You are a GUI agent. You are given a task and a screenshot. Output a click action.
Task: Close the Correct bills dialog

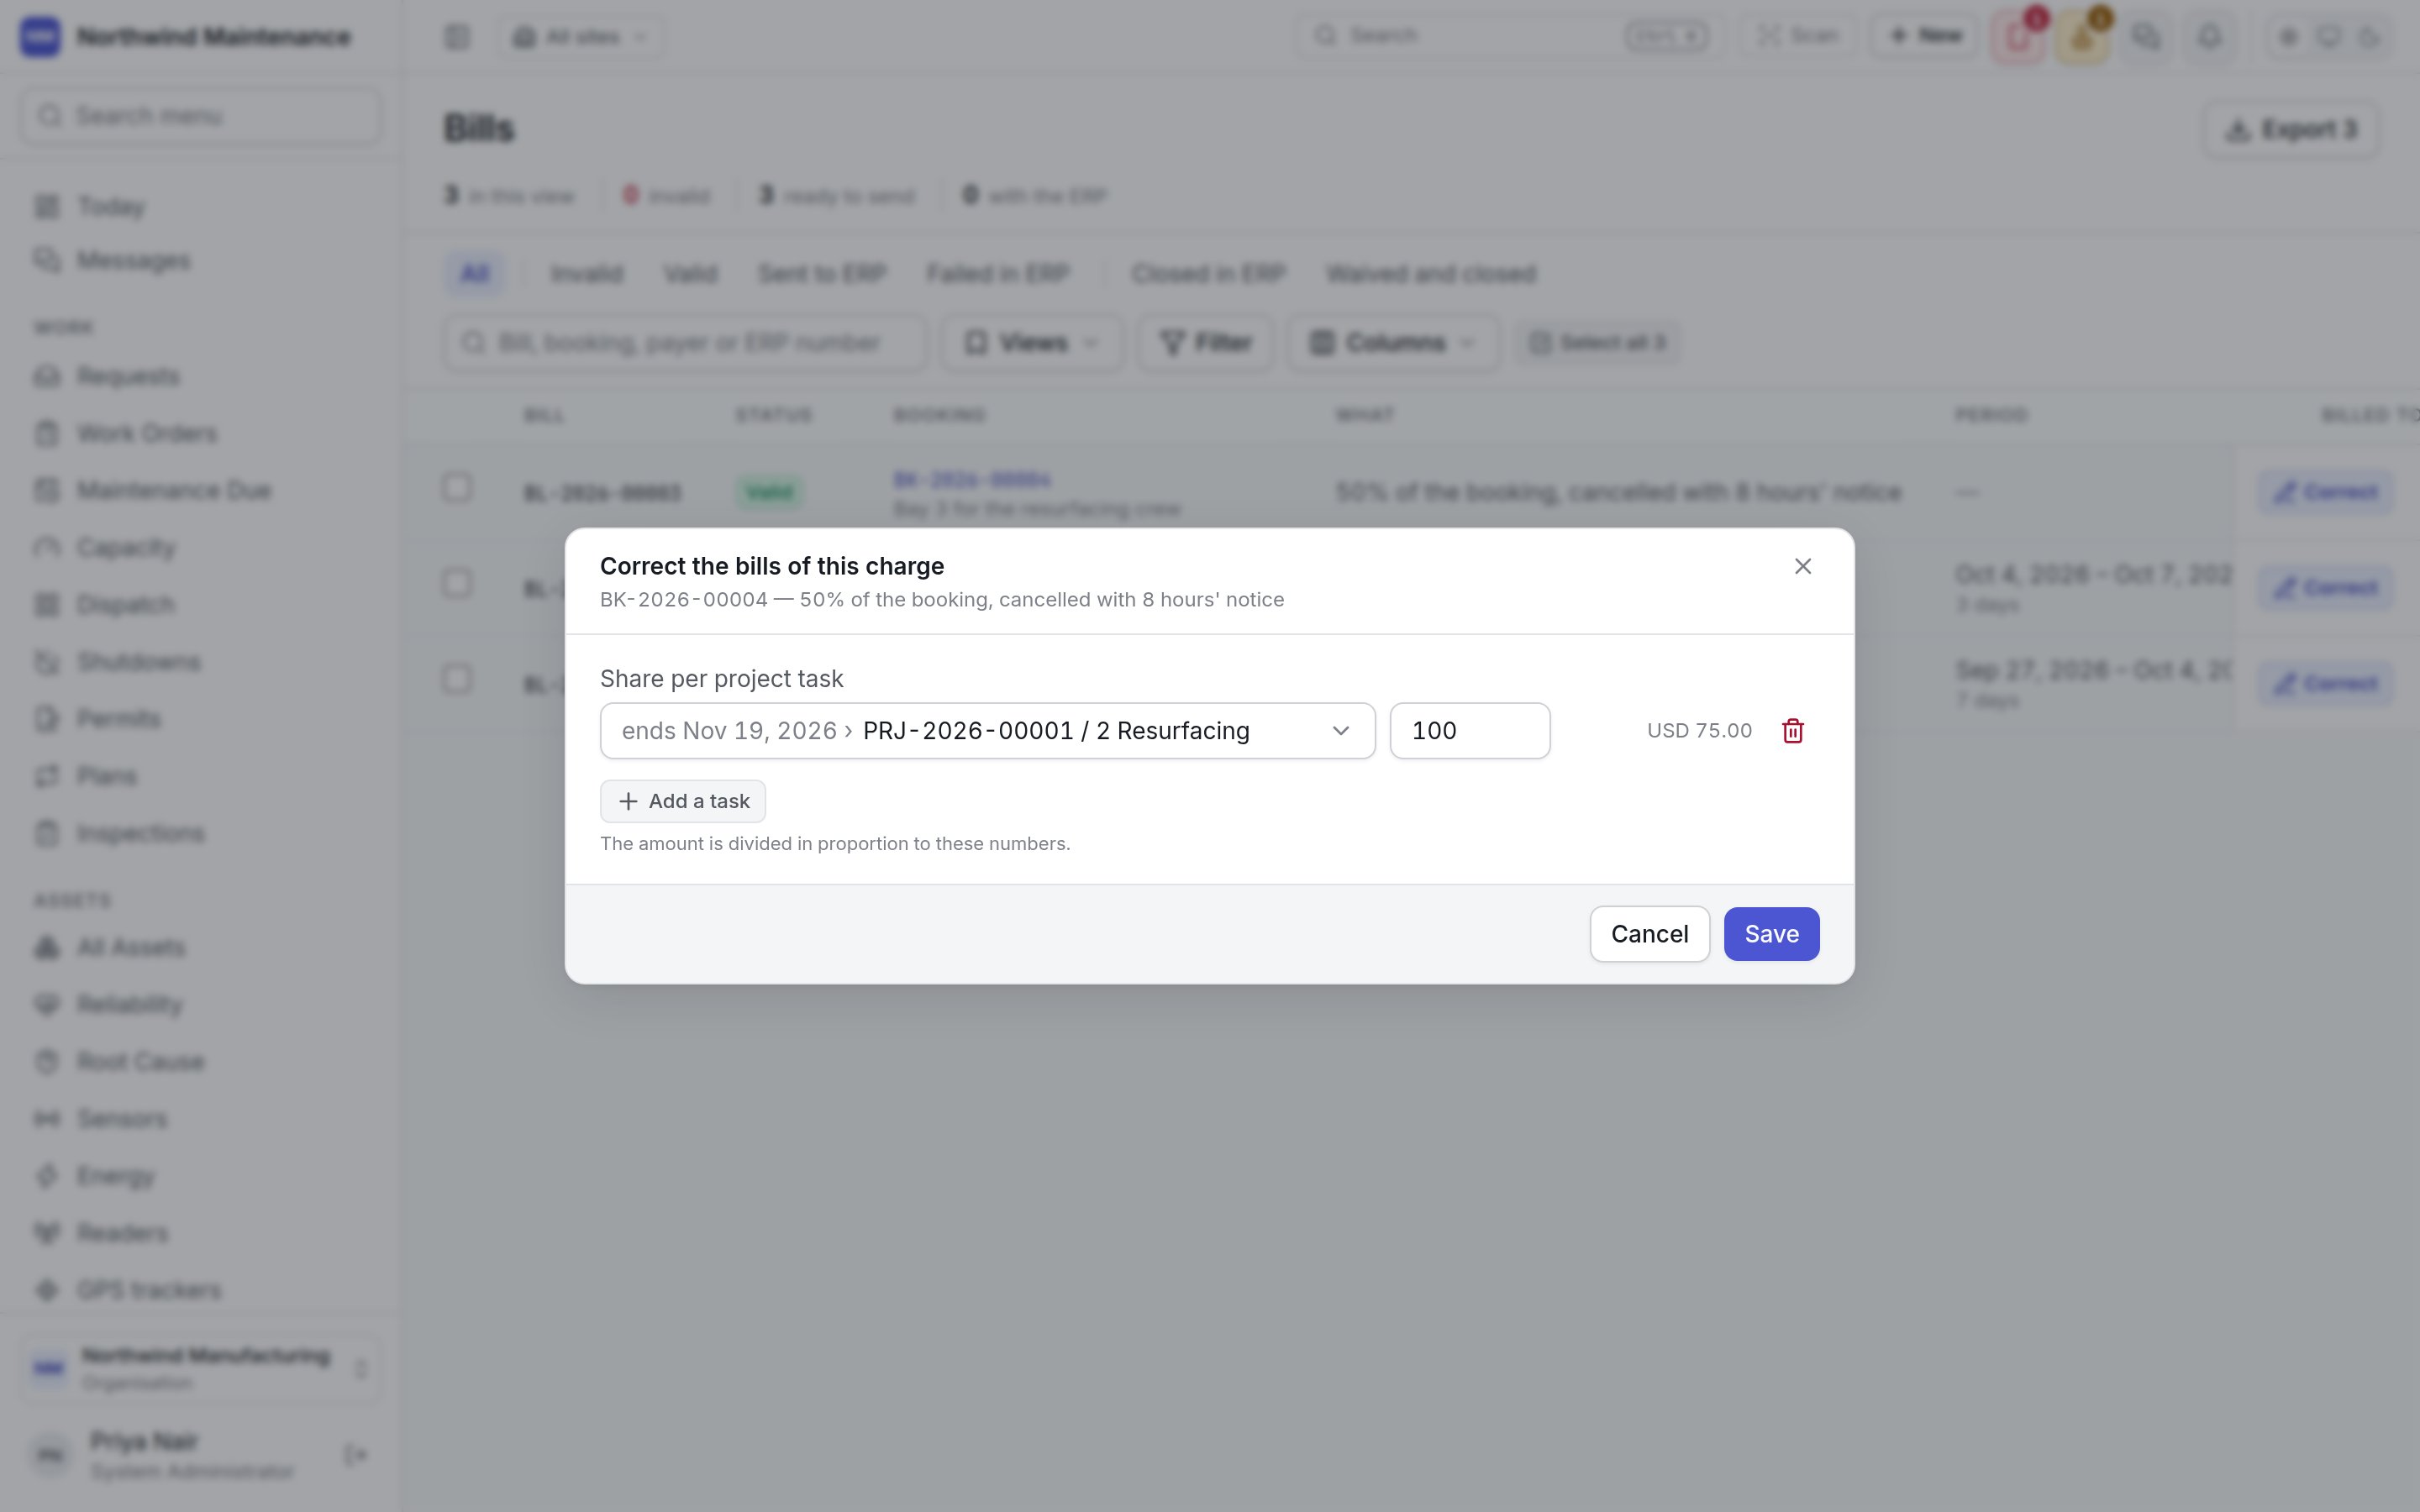tap(1802, 566)
